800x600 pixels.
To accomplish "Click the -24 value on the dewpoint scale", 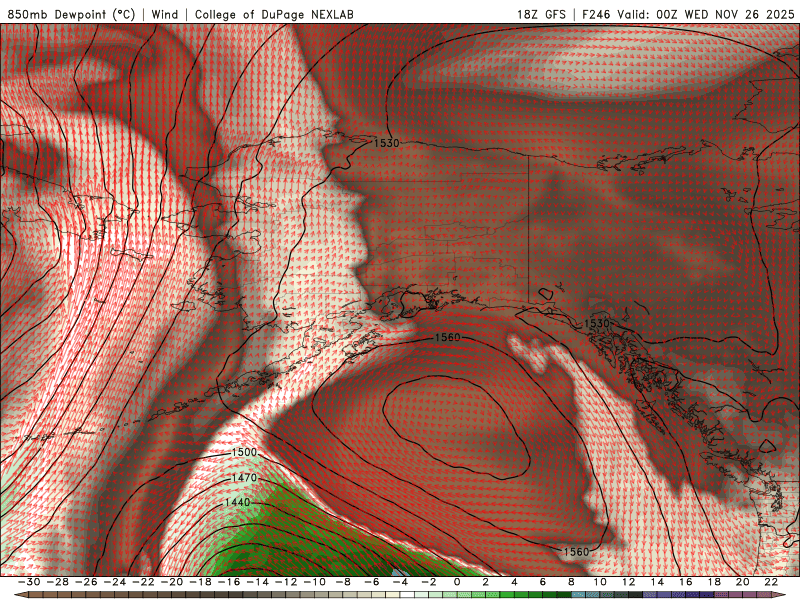I will tap(114, 582).
